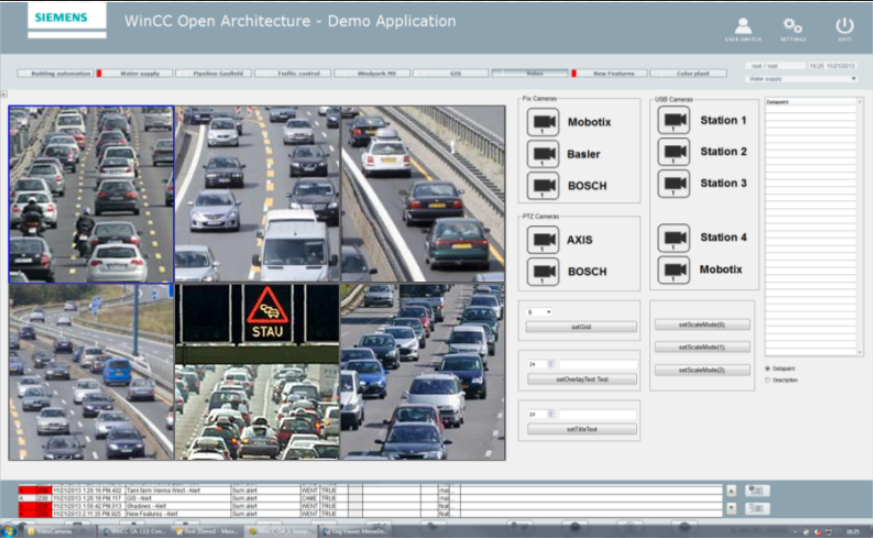Select the AXIS PTZ camera icon
The width and height of the screenshot is (873, 538).
pyautogui.click(x=543, y=239)
